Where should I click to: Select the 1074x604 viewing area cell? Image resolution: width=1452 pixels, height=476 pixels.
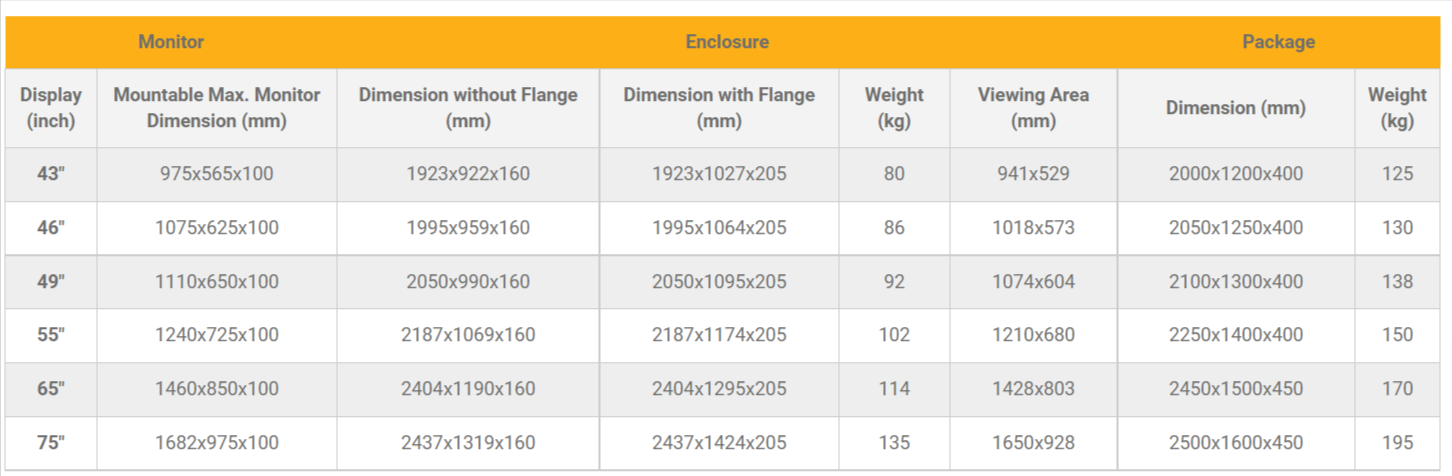point(1033,282)
